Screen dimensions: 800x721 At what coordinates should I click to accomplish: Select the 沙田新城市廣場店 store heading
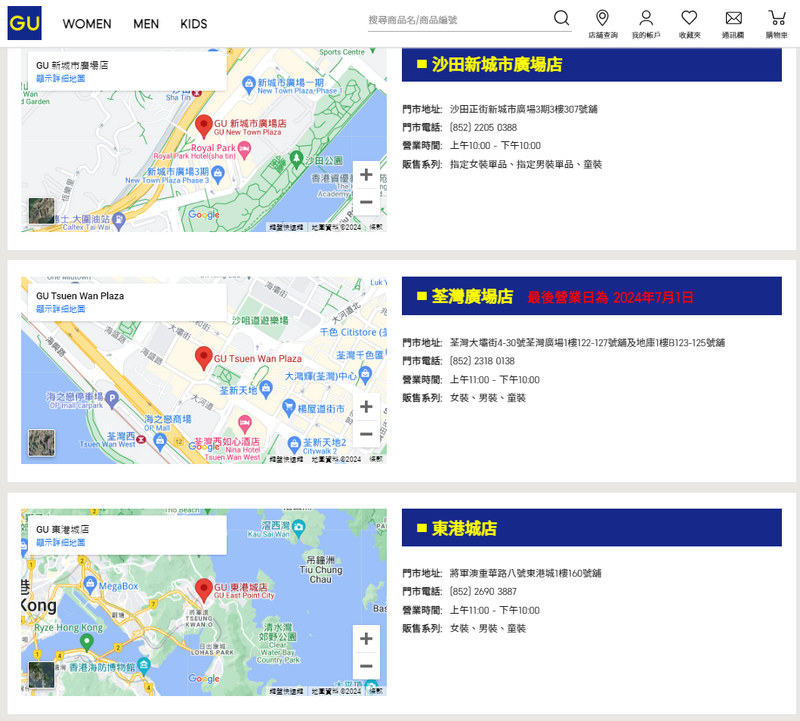tap(496, 65)
